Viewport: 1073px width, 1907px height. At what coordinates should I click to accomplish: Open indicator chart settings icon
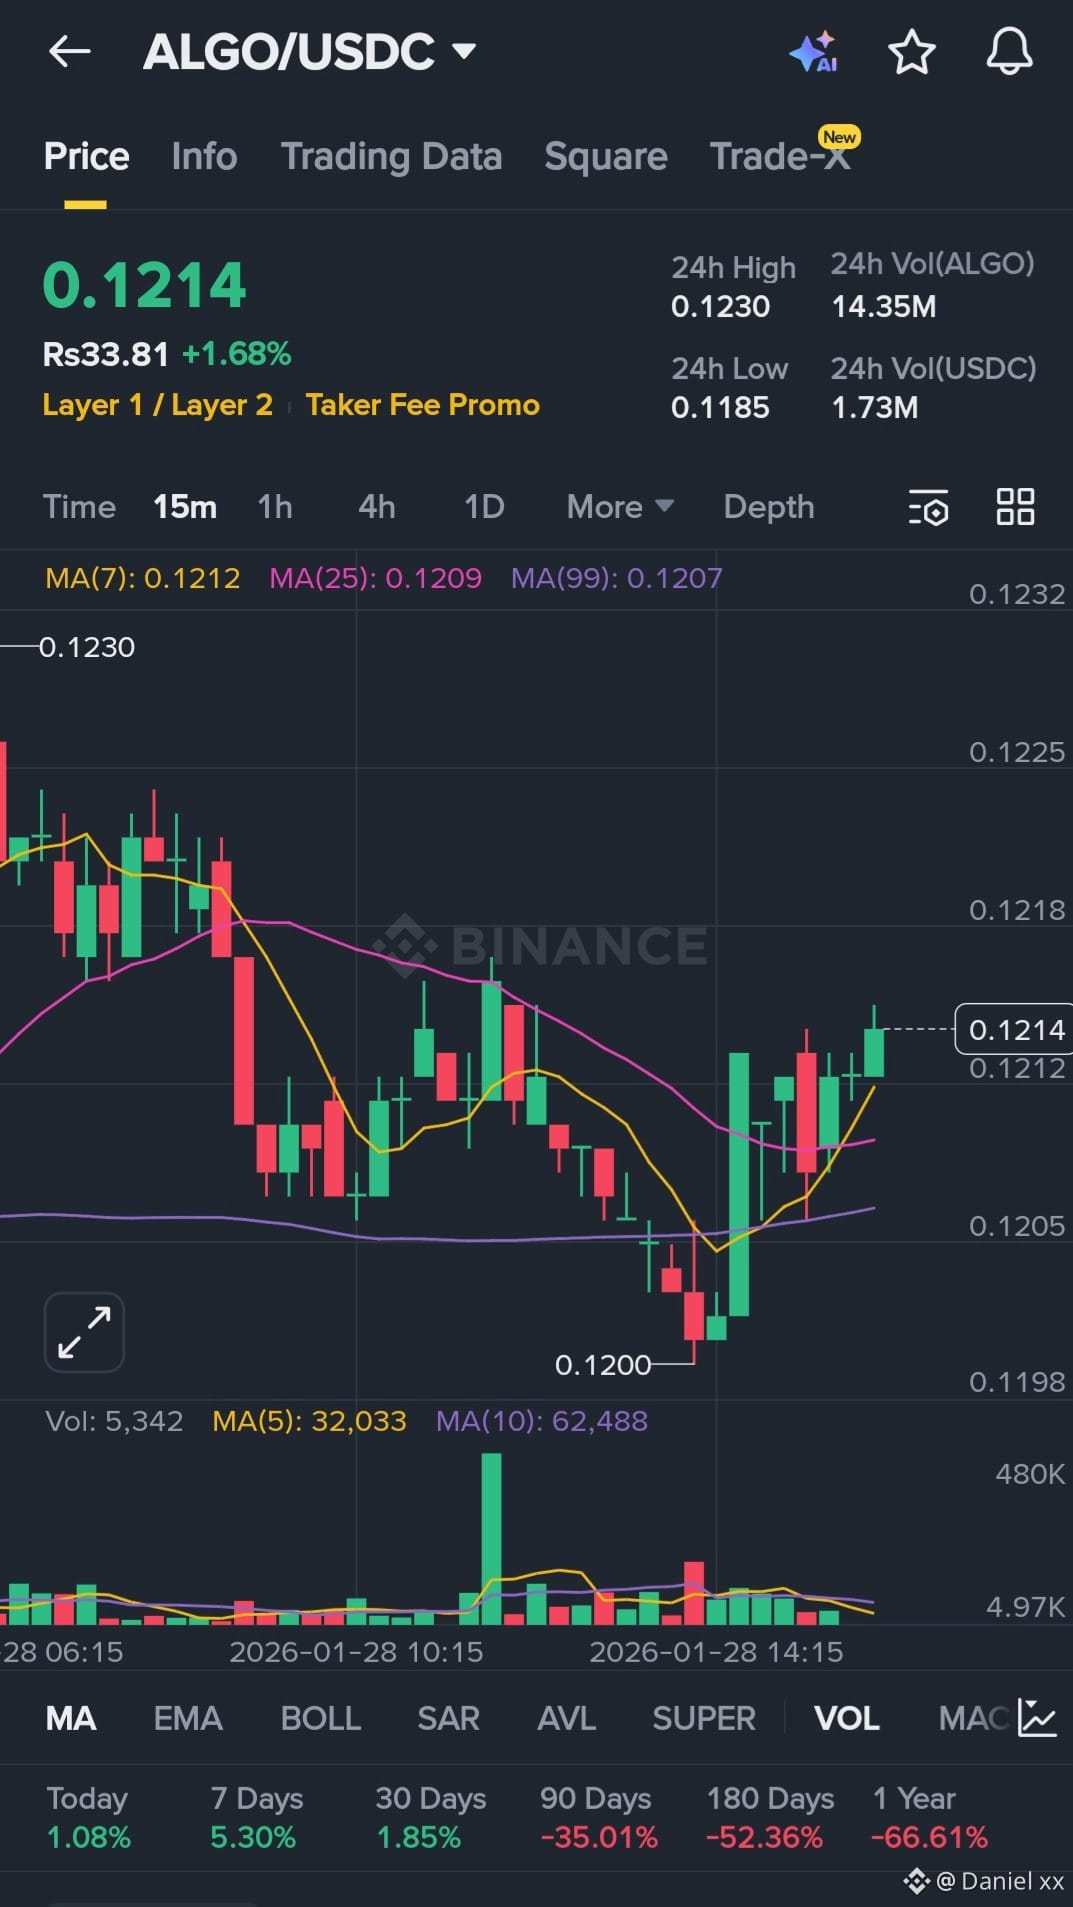pyautogui.click(x=1037, y=1717)
